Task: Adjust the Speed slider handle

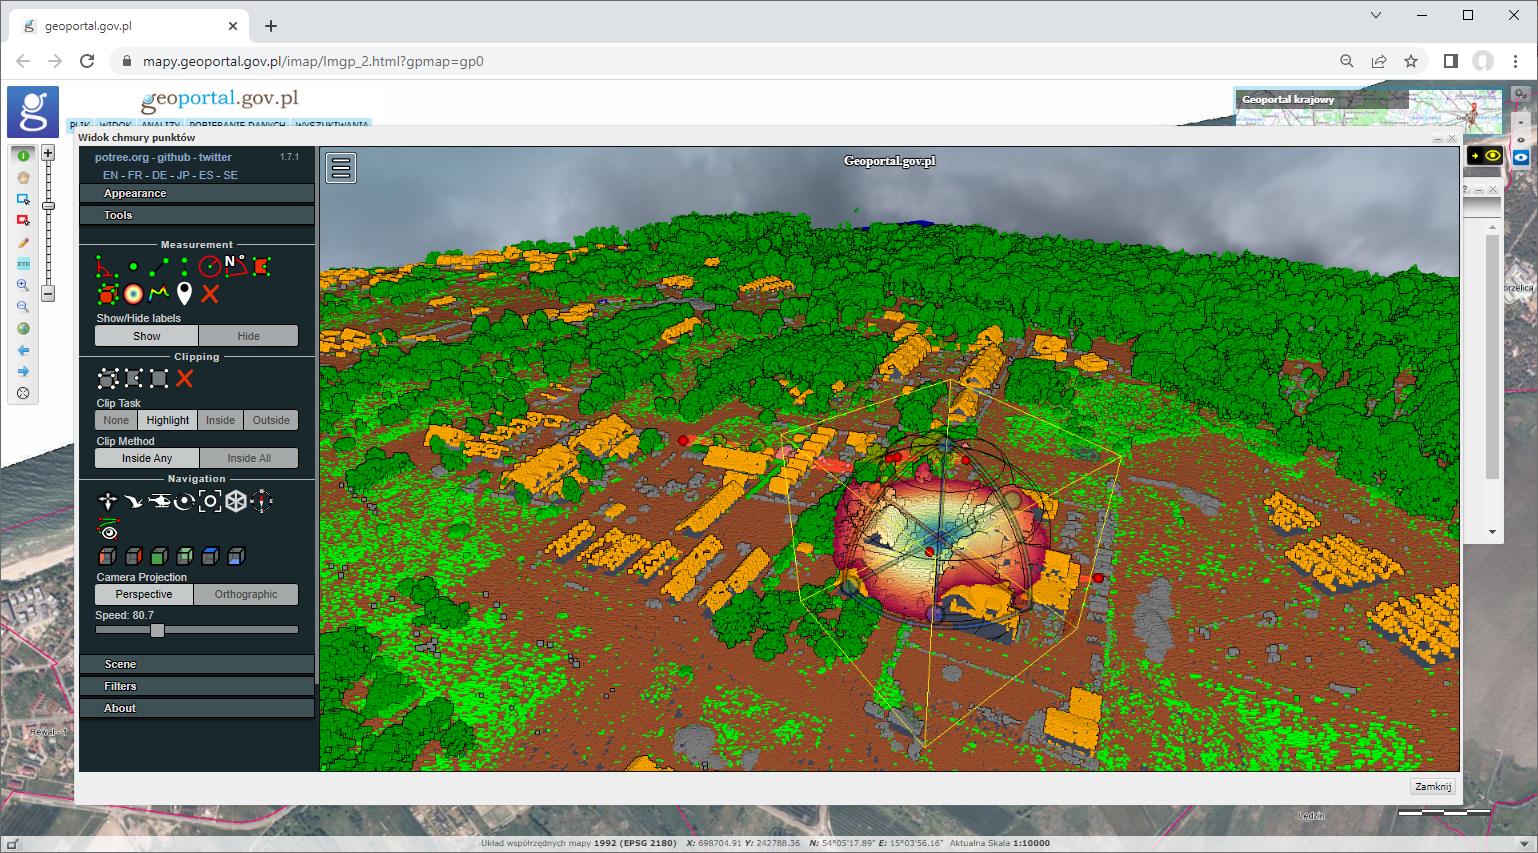Action: 157,630
